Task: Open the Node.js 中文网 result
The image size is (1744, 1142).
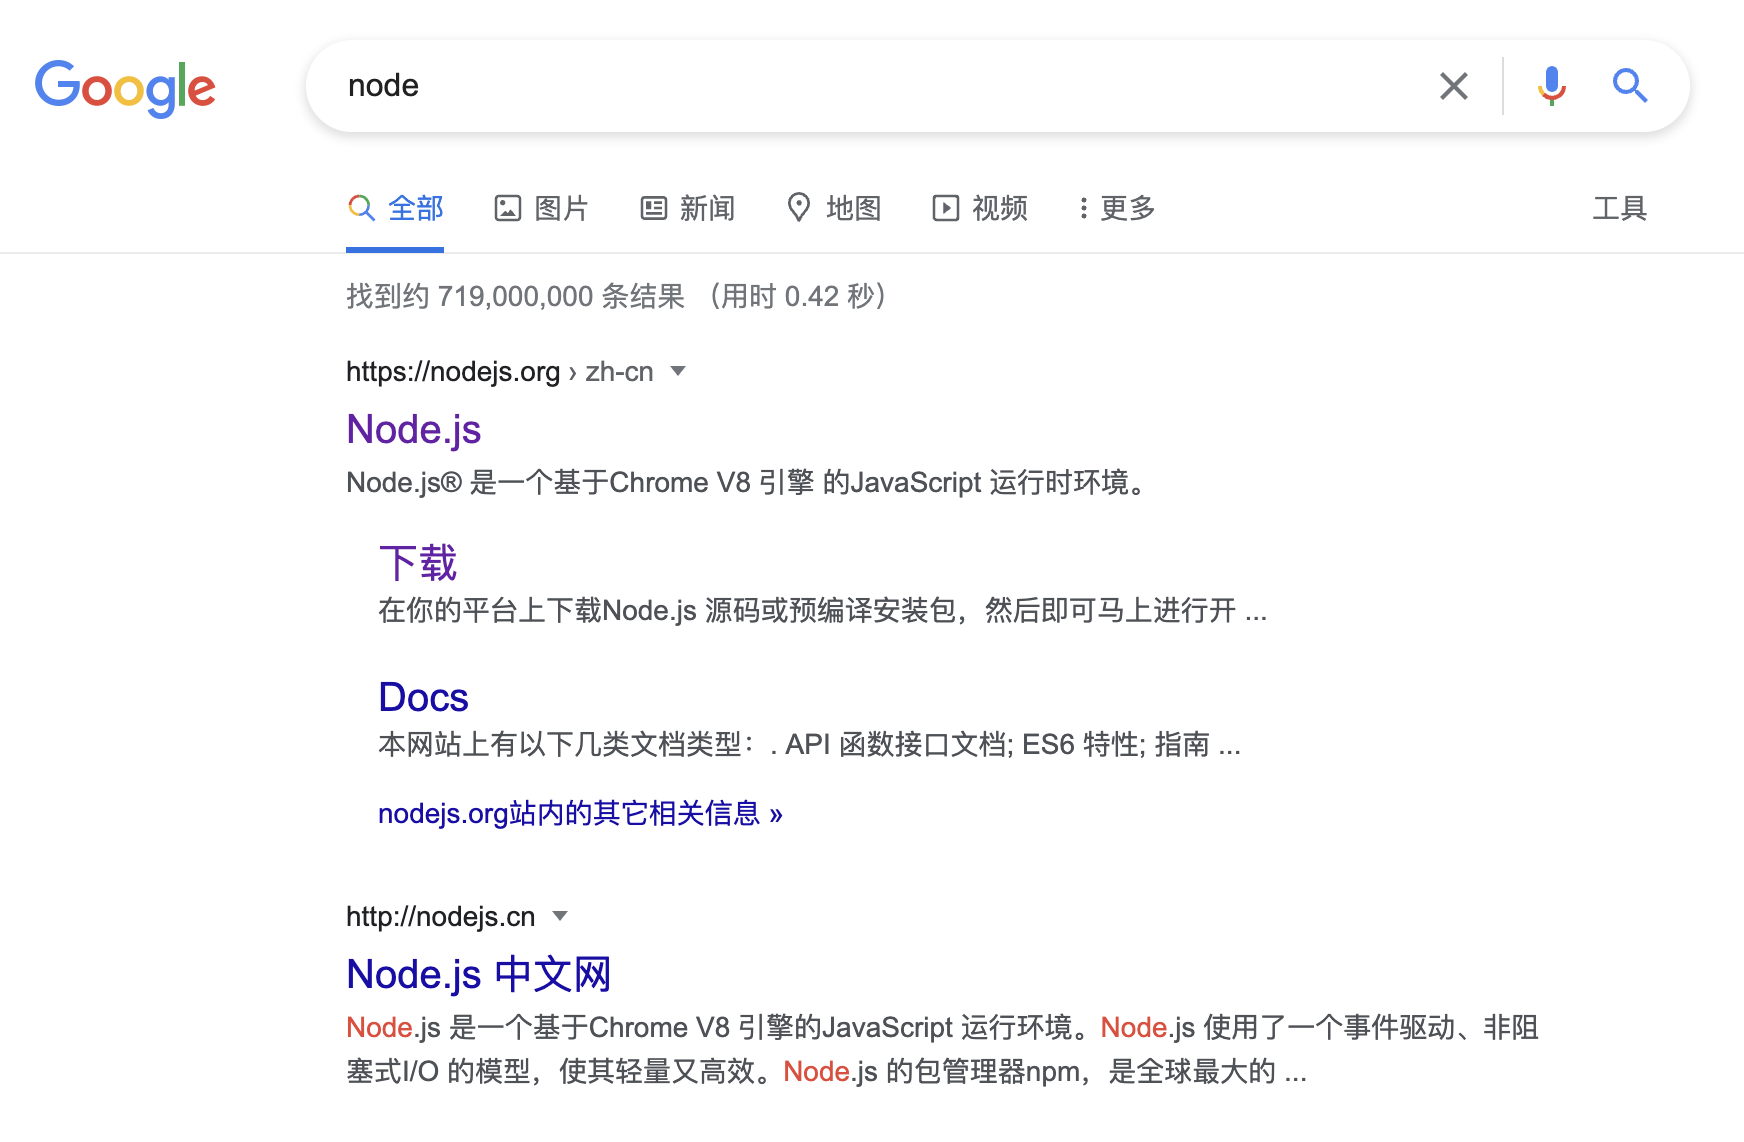Action: 478,974
